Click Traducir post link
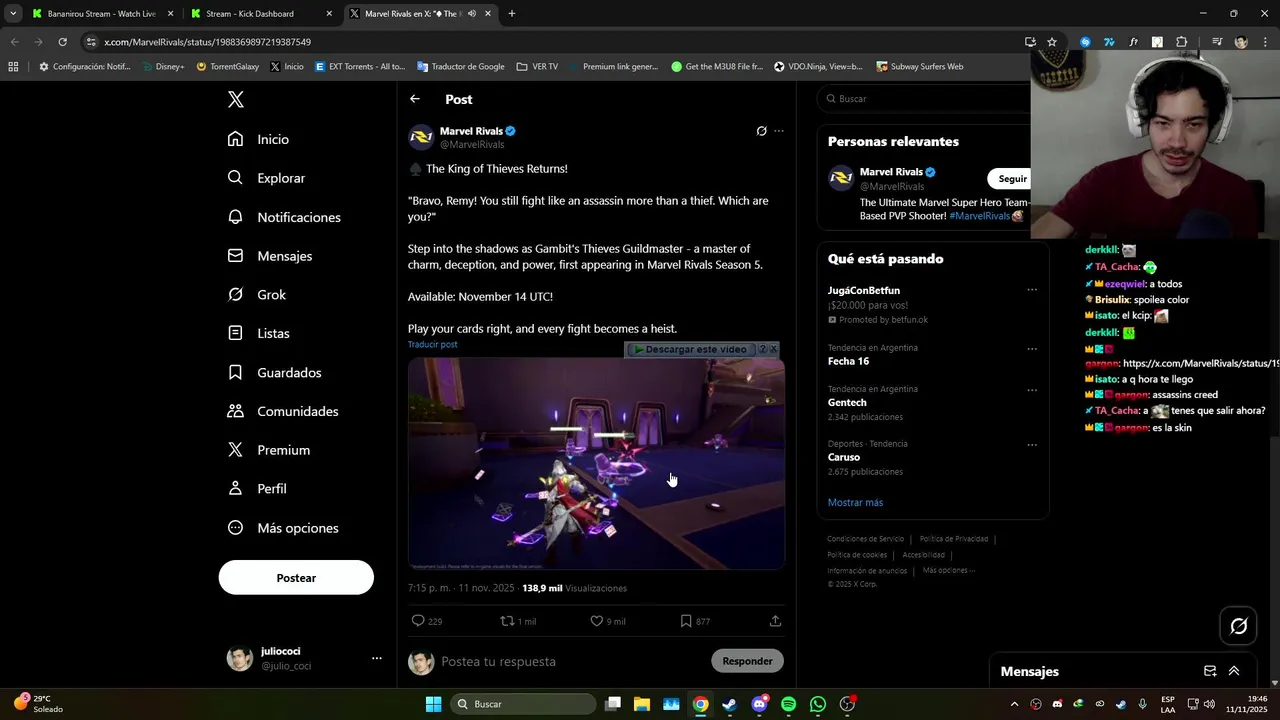 point(432,344)
